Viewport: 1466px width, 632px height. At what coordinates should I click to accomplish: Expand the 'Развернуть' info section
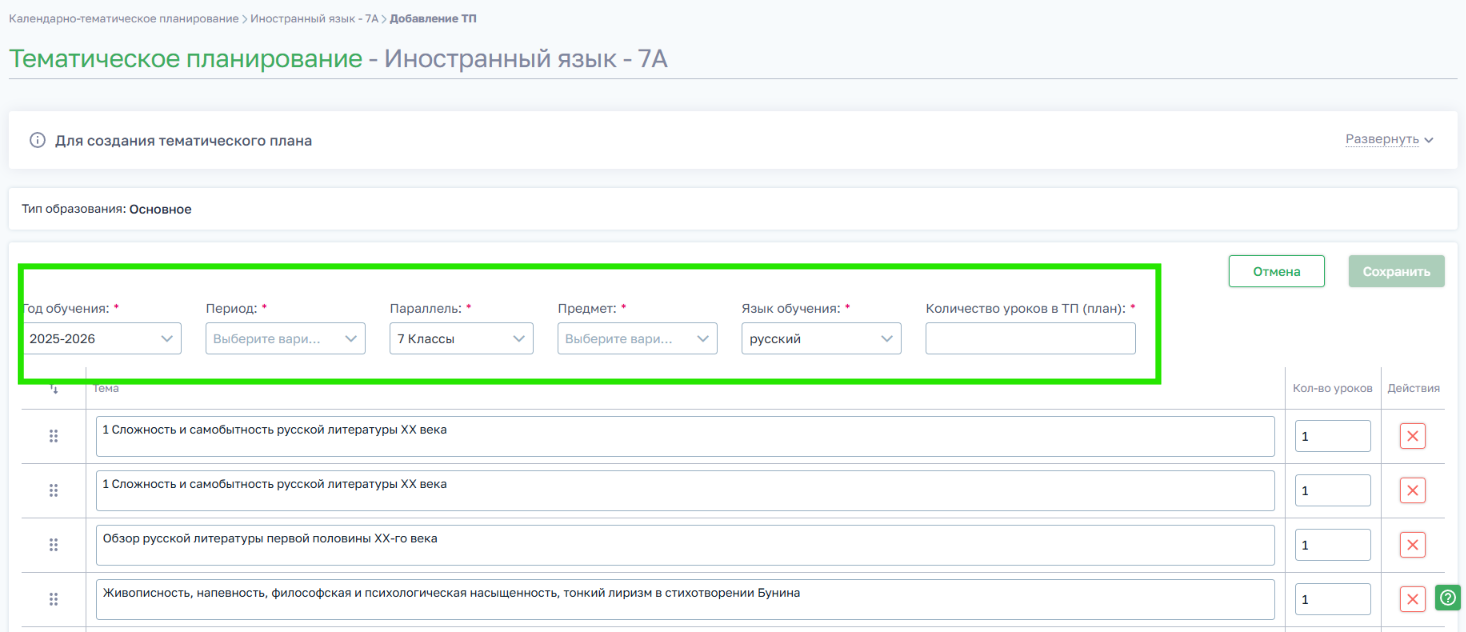(x=1389, y=140)
